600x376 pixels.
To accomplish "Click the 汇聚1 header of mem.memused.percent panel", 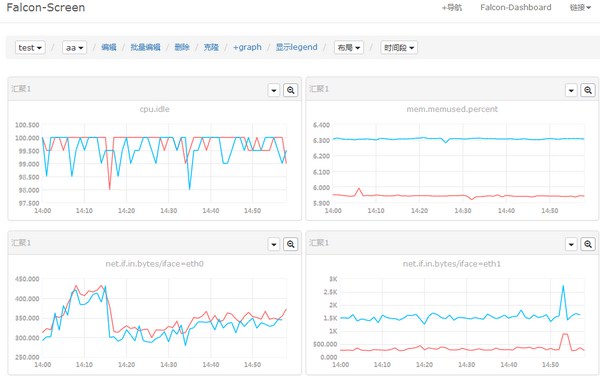I will pos(319,89).
